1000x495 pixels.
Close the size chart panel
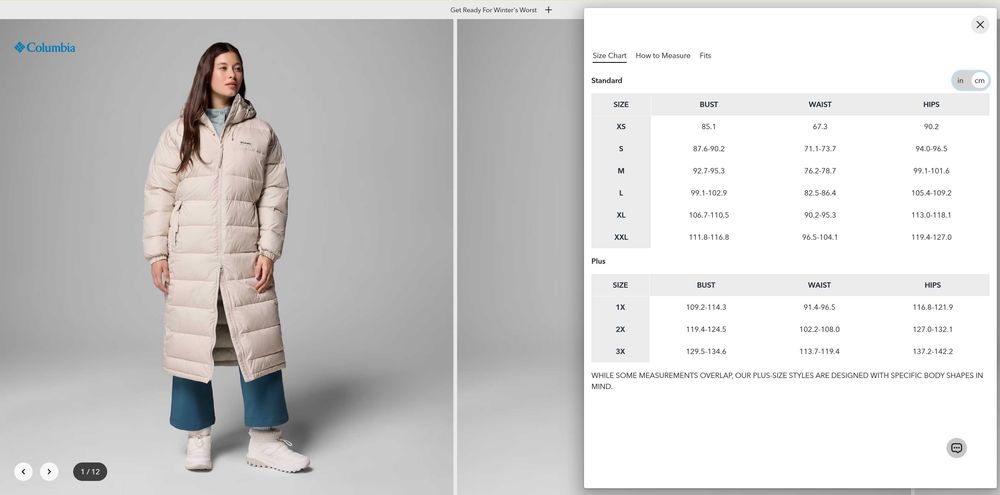980,25
